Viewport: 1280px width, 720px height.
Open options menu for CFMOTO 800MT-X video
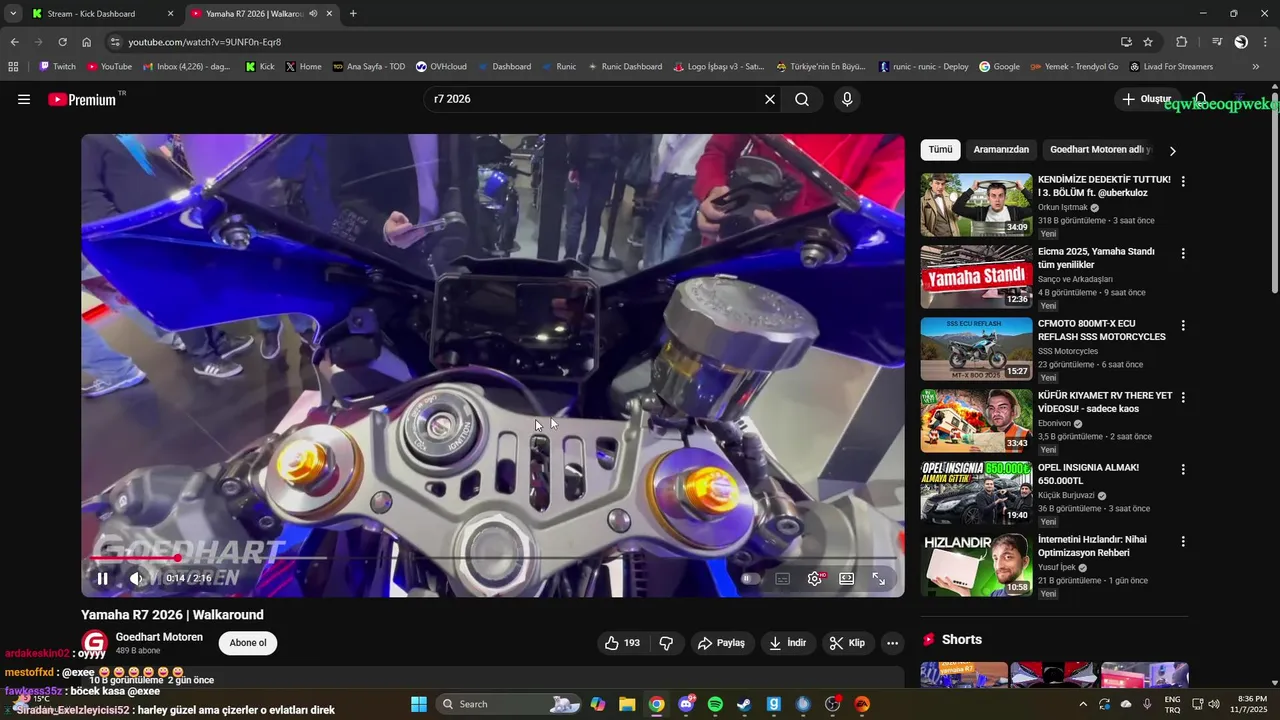[x=1183, y=326]
